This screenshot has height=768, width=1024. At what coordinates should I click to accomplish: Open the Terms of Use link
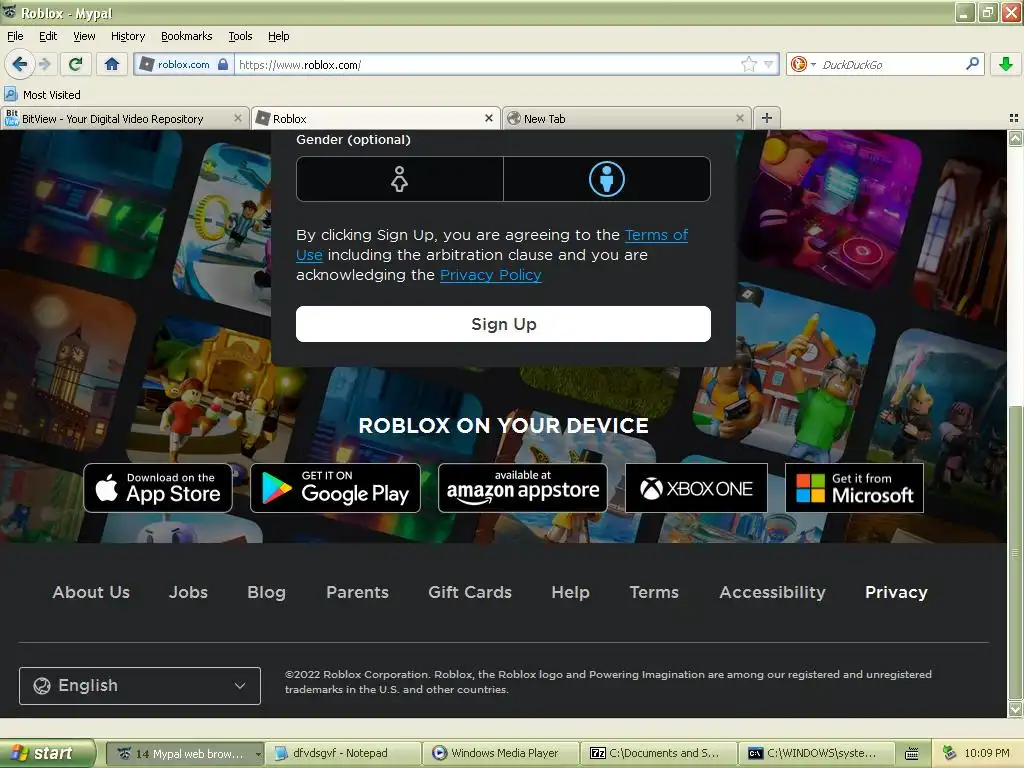tap(656, 235)
